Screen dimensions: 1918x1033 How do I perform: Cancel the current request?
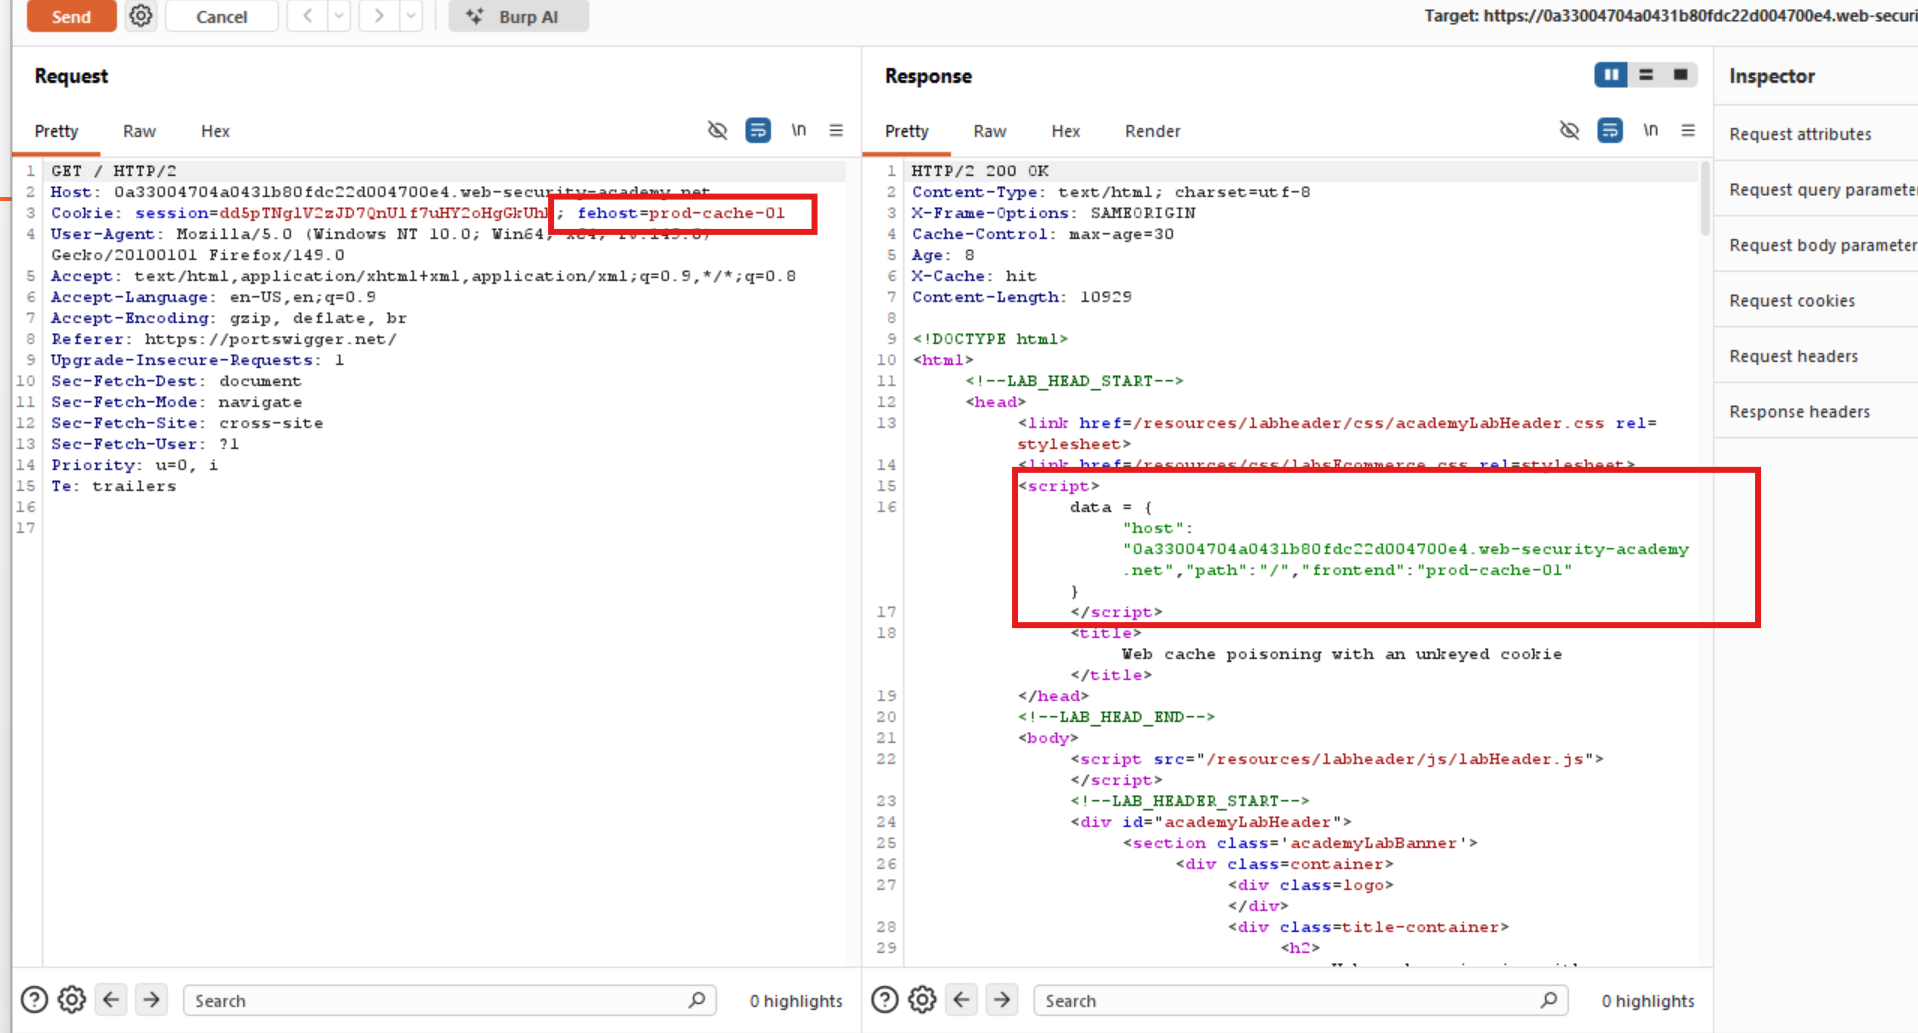pyautogui.click(x=221, y=16)
